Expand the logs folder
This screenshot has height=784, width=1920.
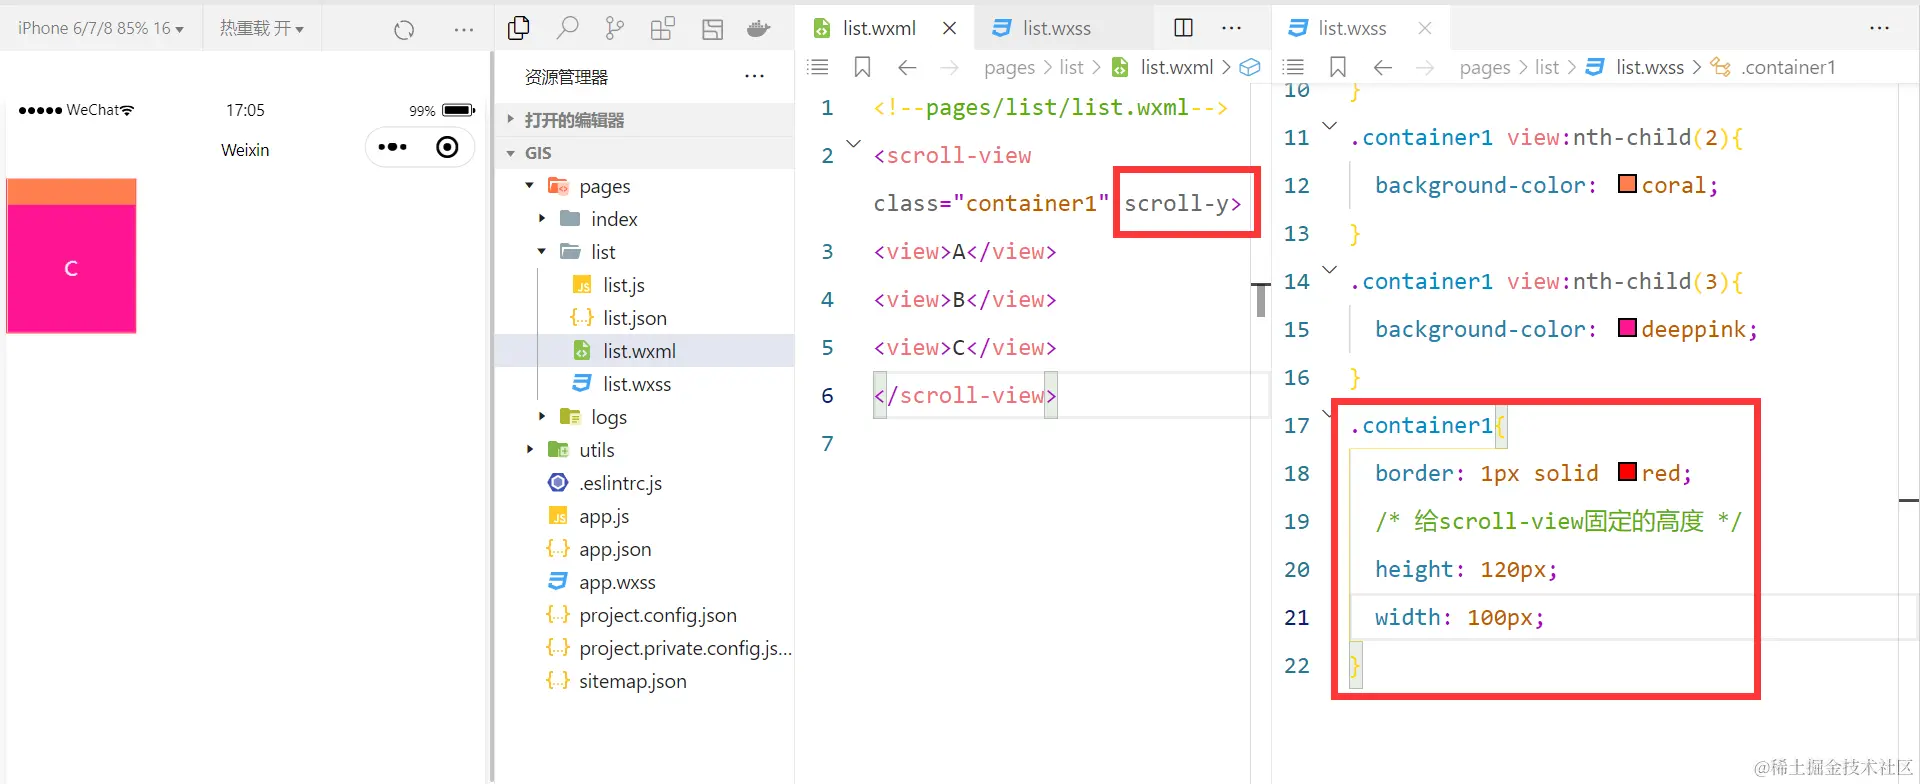(x=542, y=416)
